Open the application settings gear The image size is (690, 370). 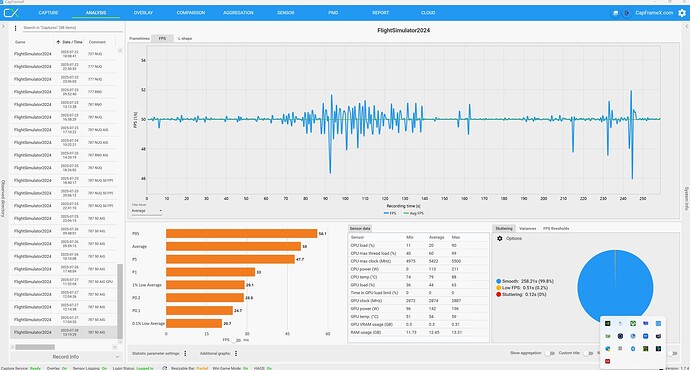[682, 13]
